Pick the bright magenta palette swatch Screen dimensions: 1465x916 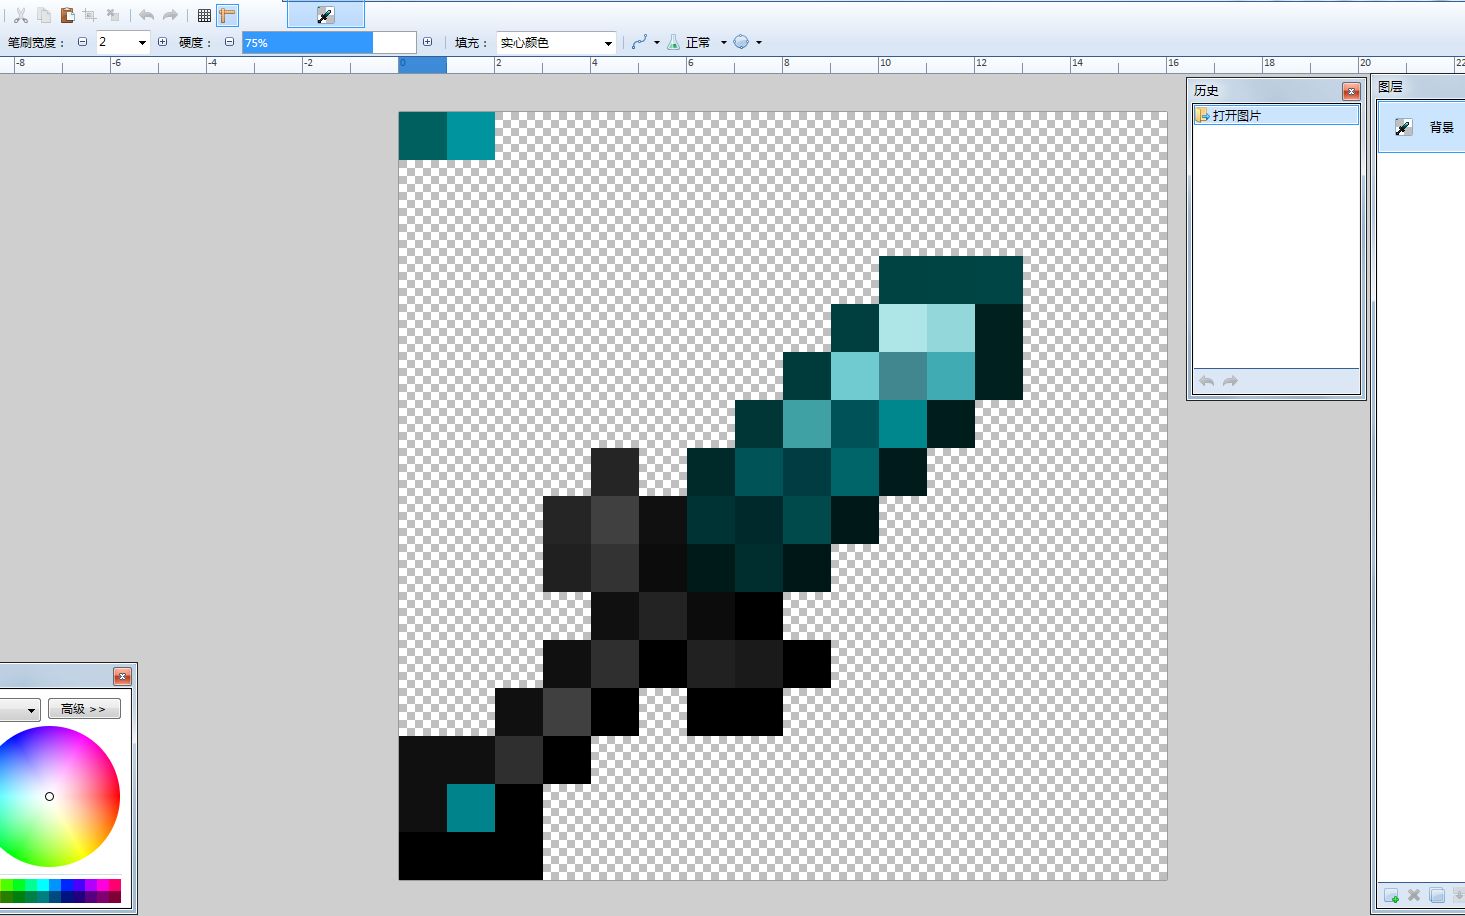pos(103,885)
